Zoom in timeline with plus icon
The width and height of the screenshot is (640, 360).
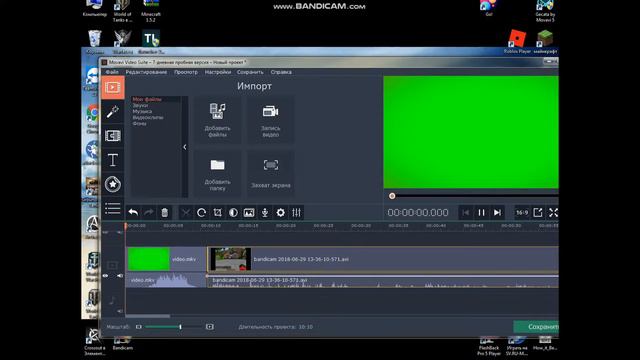[210, 327]
